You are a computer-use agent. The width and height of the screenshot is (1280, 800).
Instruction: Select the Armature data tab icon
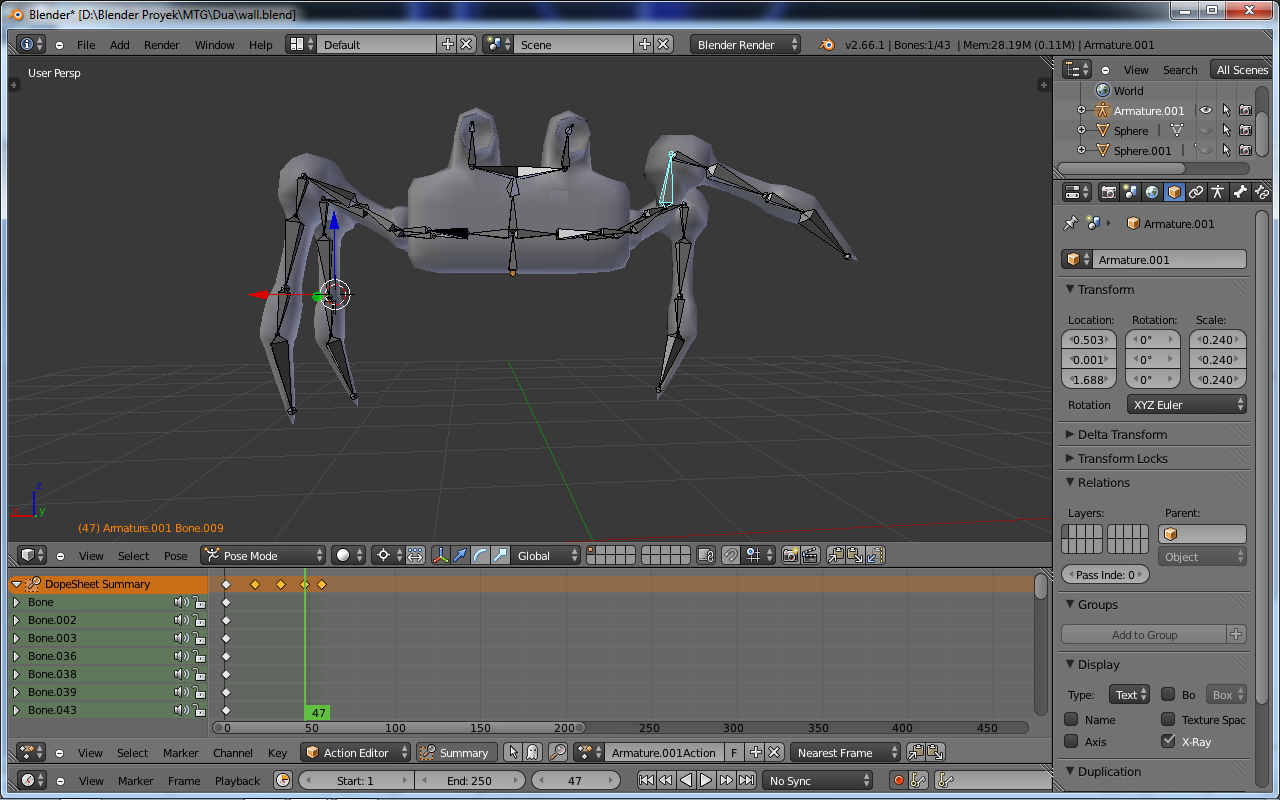[1218, 192]
